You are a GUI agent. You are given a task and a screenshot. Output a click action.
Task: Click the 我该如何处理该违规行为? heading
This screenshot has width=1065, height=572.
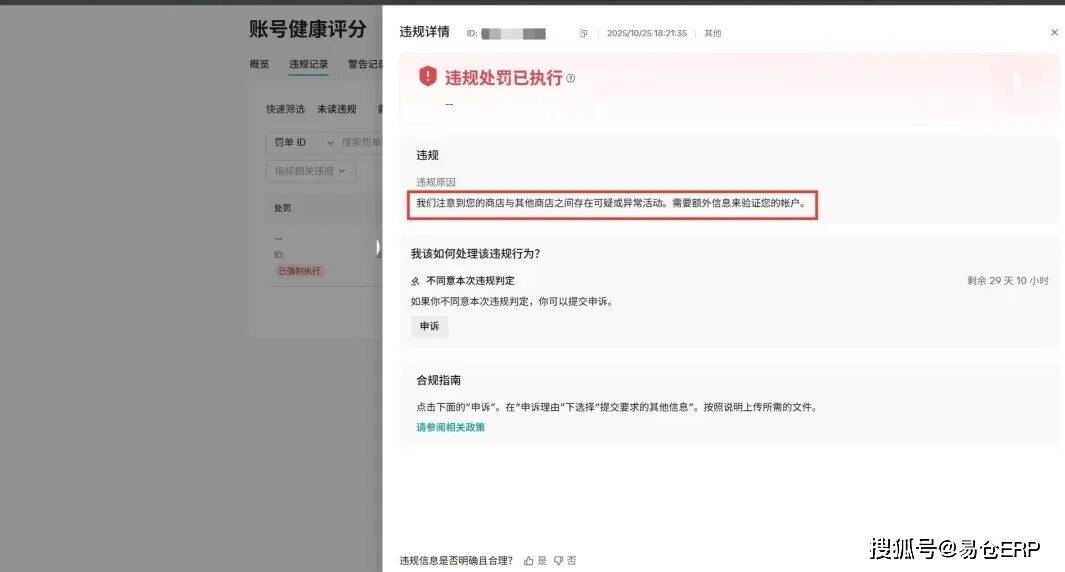point(475,253)
